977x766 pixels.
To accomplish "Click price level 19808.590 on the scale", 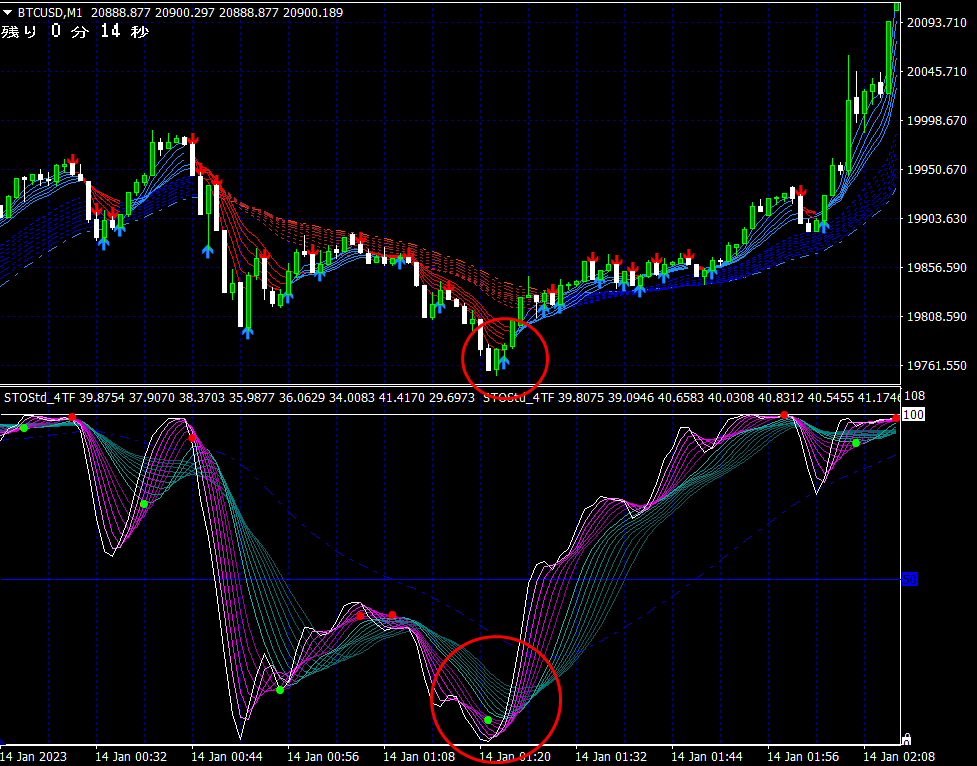I will [x=936, y=317].
